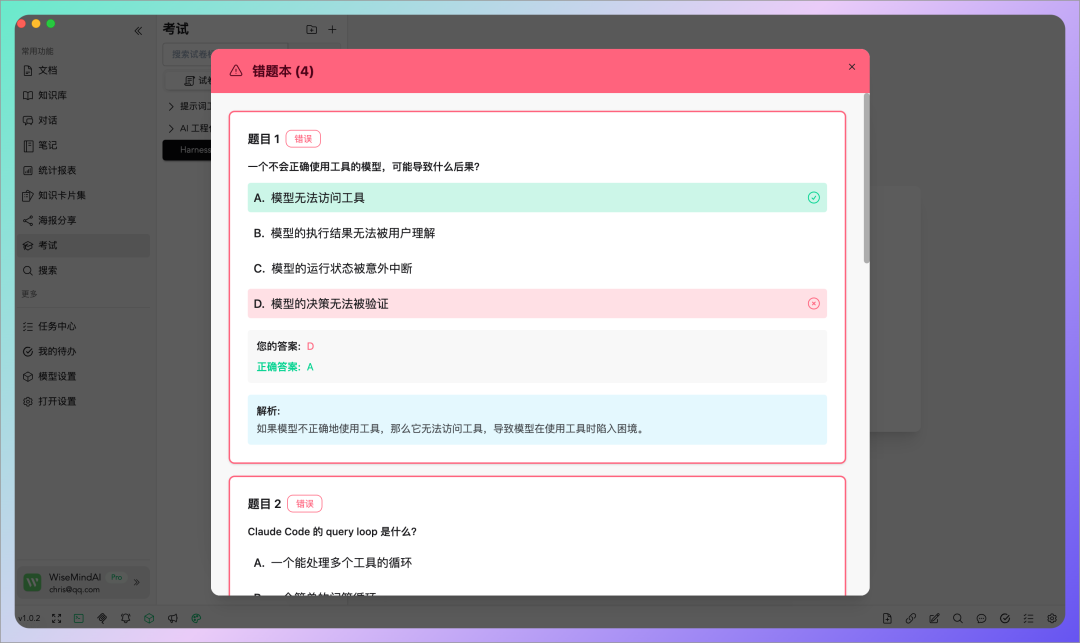Click the new folder icon in 考试 header

tap(311, 30)
